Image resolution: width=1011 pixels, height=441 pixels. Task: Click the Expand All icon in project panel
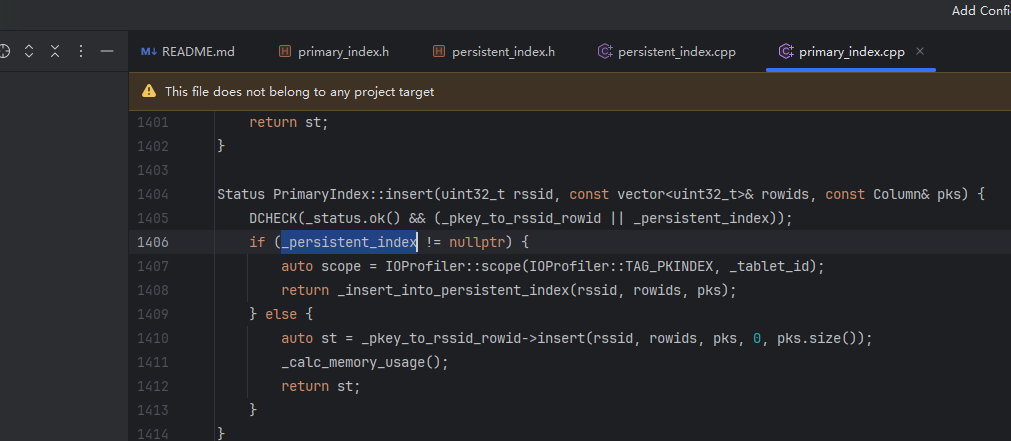[x=29, y=51]
